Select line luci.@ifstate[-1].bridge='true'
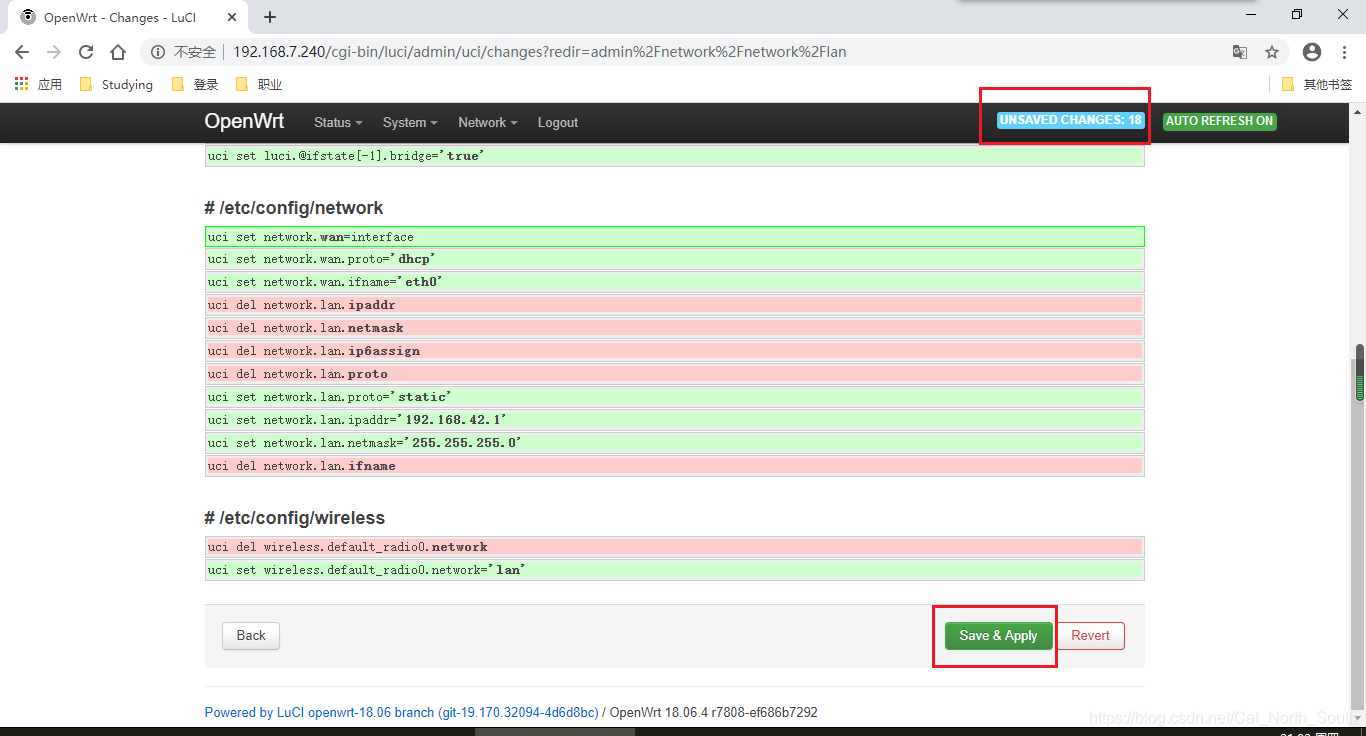This screenshot has height=736, width=1366. coord(675,156)
